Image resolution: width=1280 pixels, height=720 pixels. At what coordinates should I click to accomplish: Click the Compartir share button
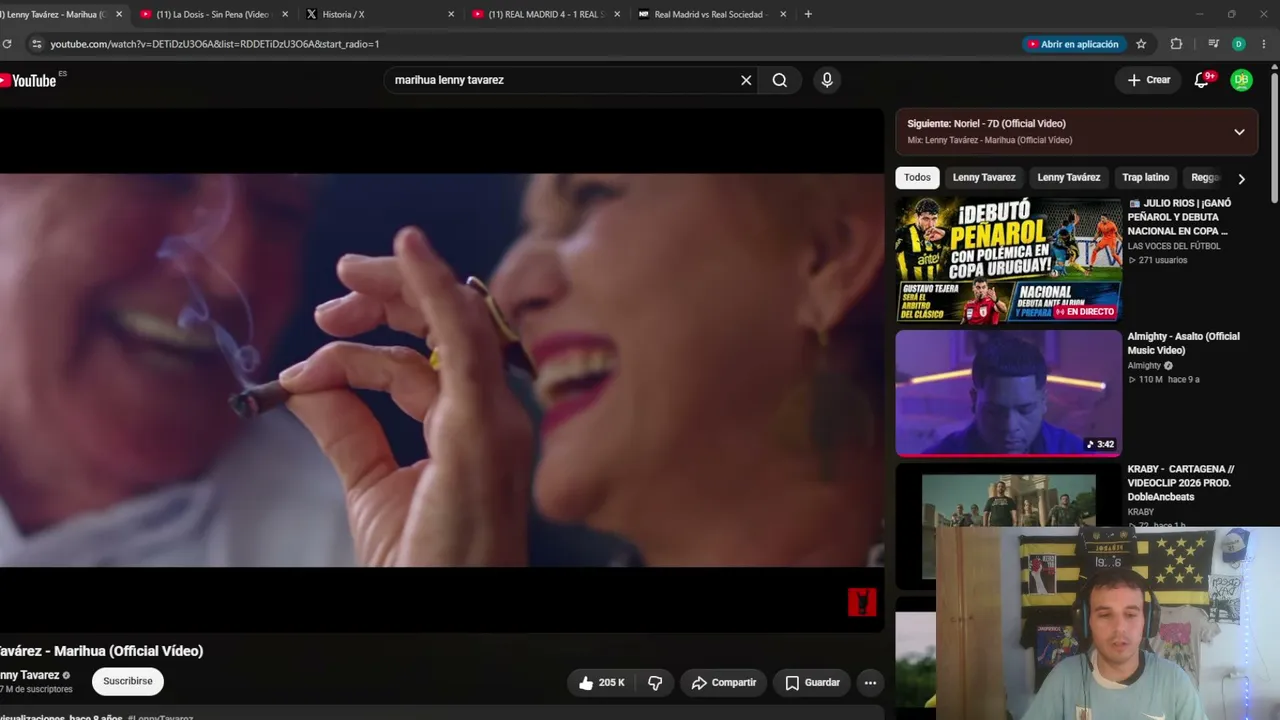click(724, 683)
